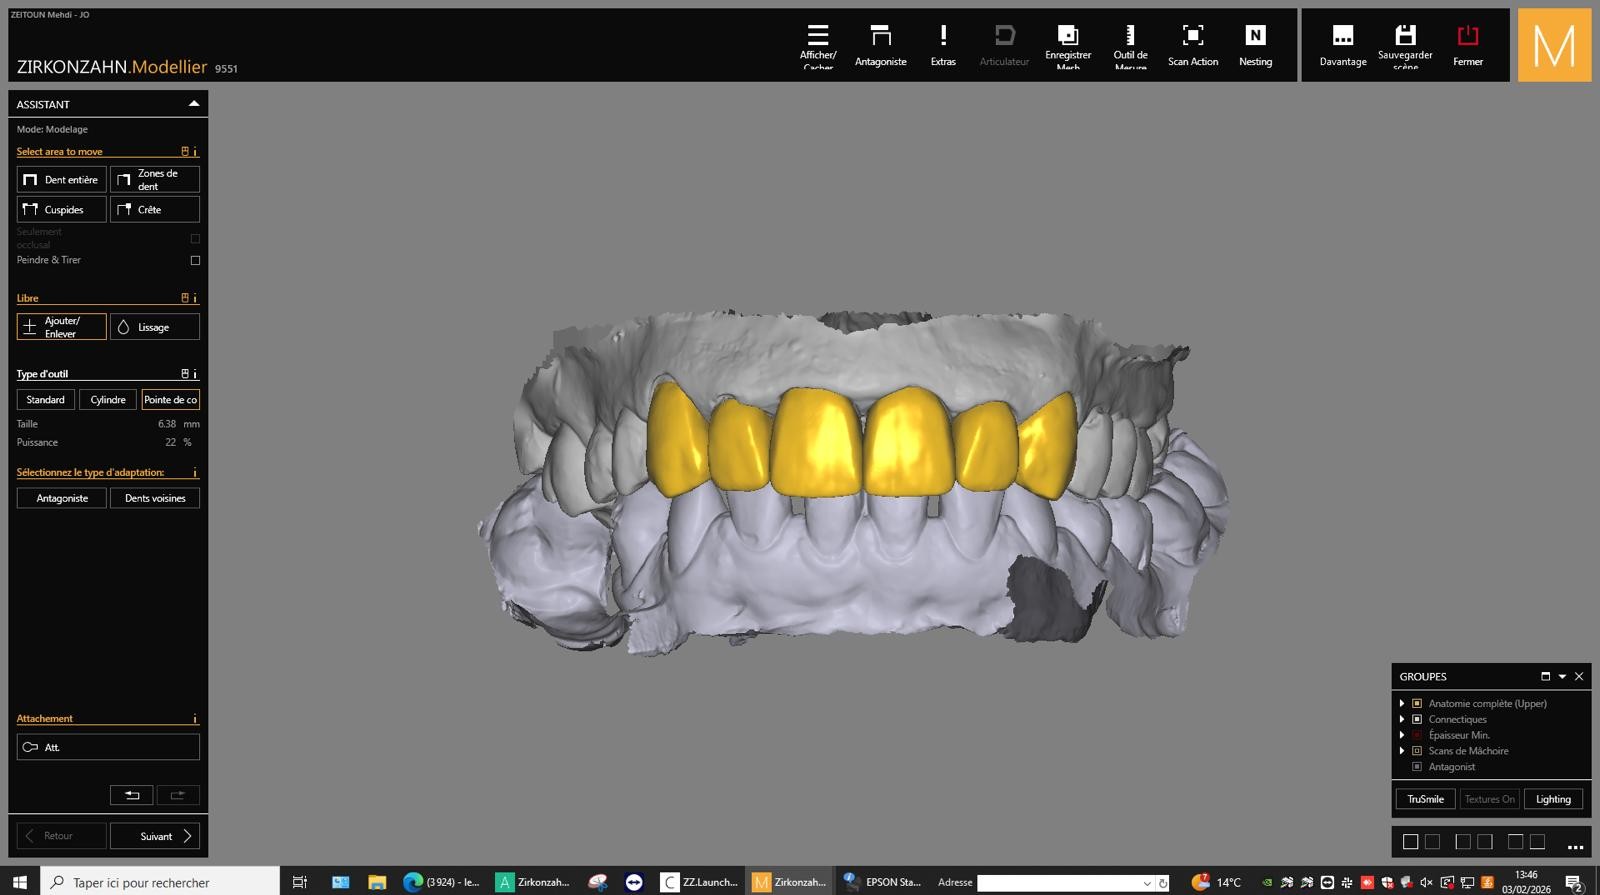Click the TruSmile button
This screenshot has height=895, width=1600.
(1425, 799)
